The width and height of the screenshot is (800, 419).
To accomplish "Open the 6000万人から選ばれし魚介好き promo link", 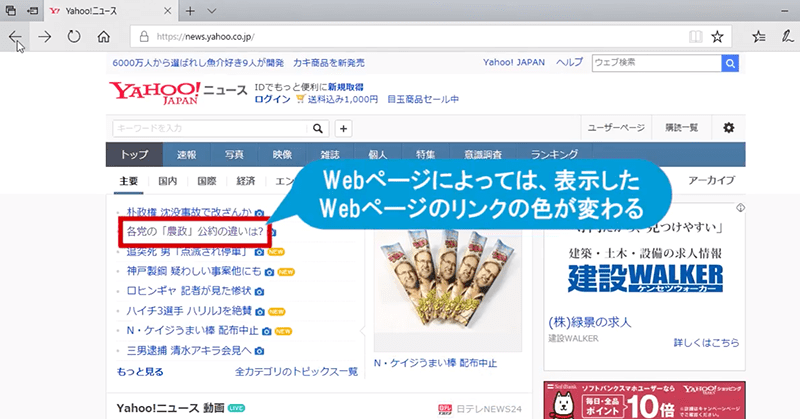I will coord(198,63).
